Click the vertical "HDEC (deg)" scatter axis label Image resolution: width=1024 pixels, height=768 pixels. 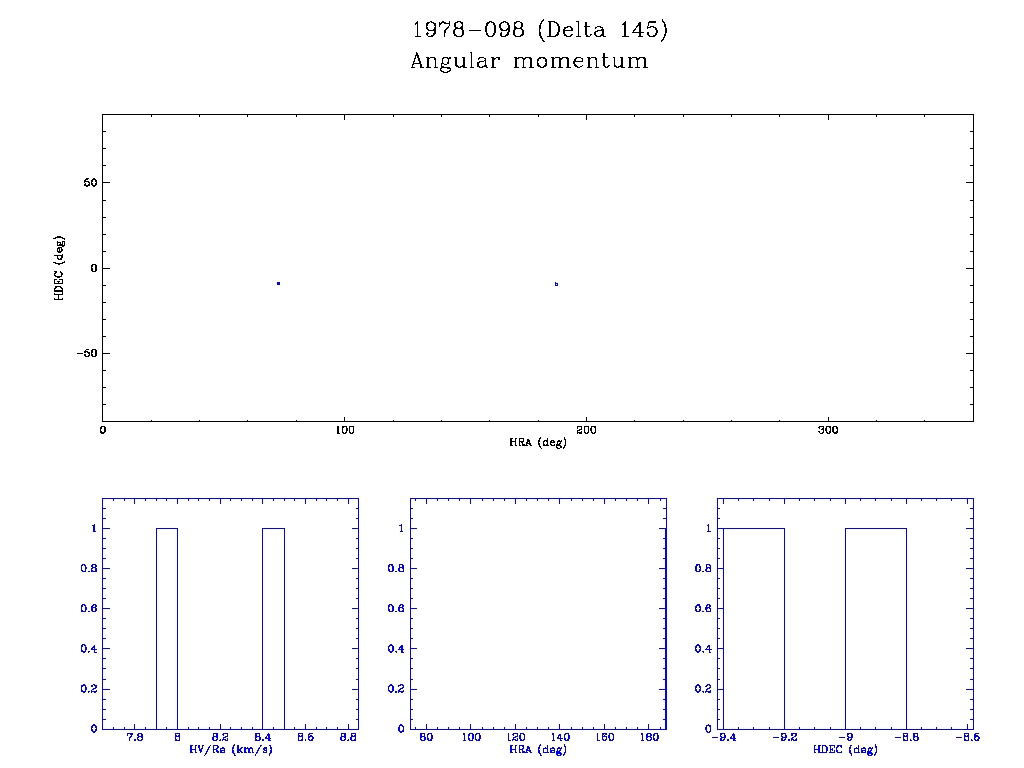click(60, 268)
